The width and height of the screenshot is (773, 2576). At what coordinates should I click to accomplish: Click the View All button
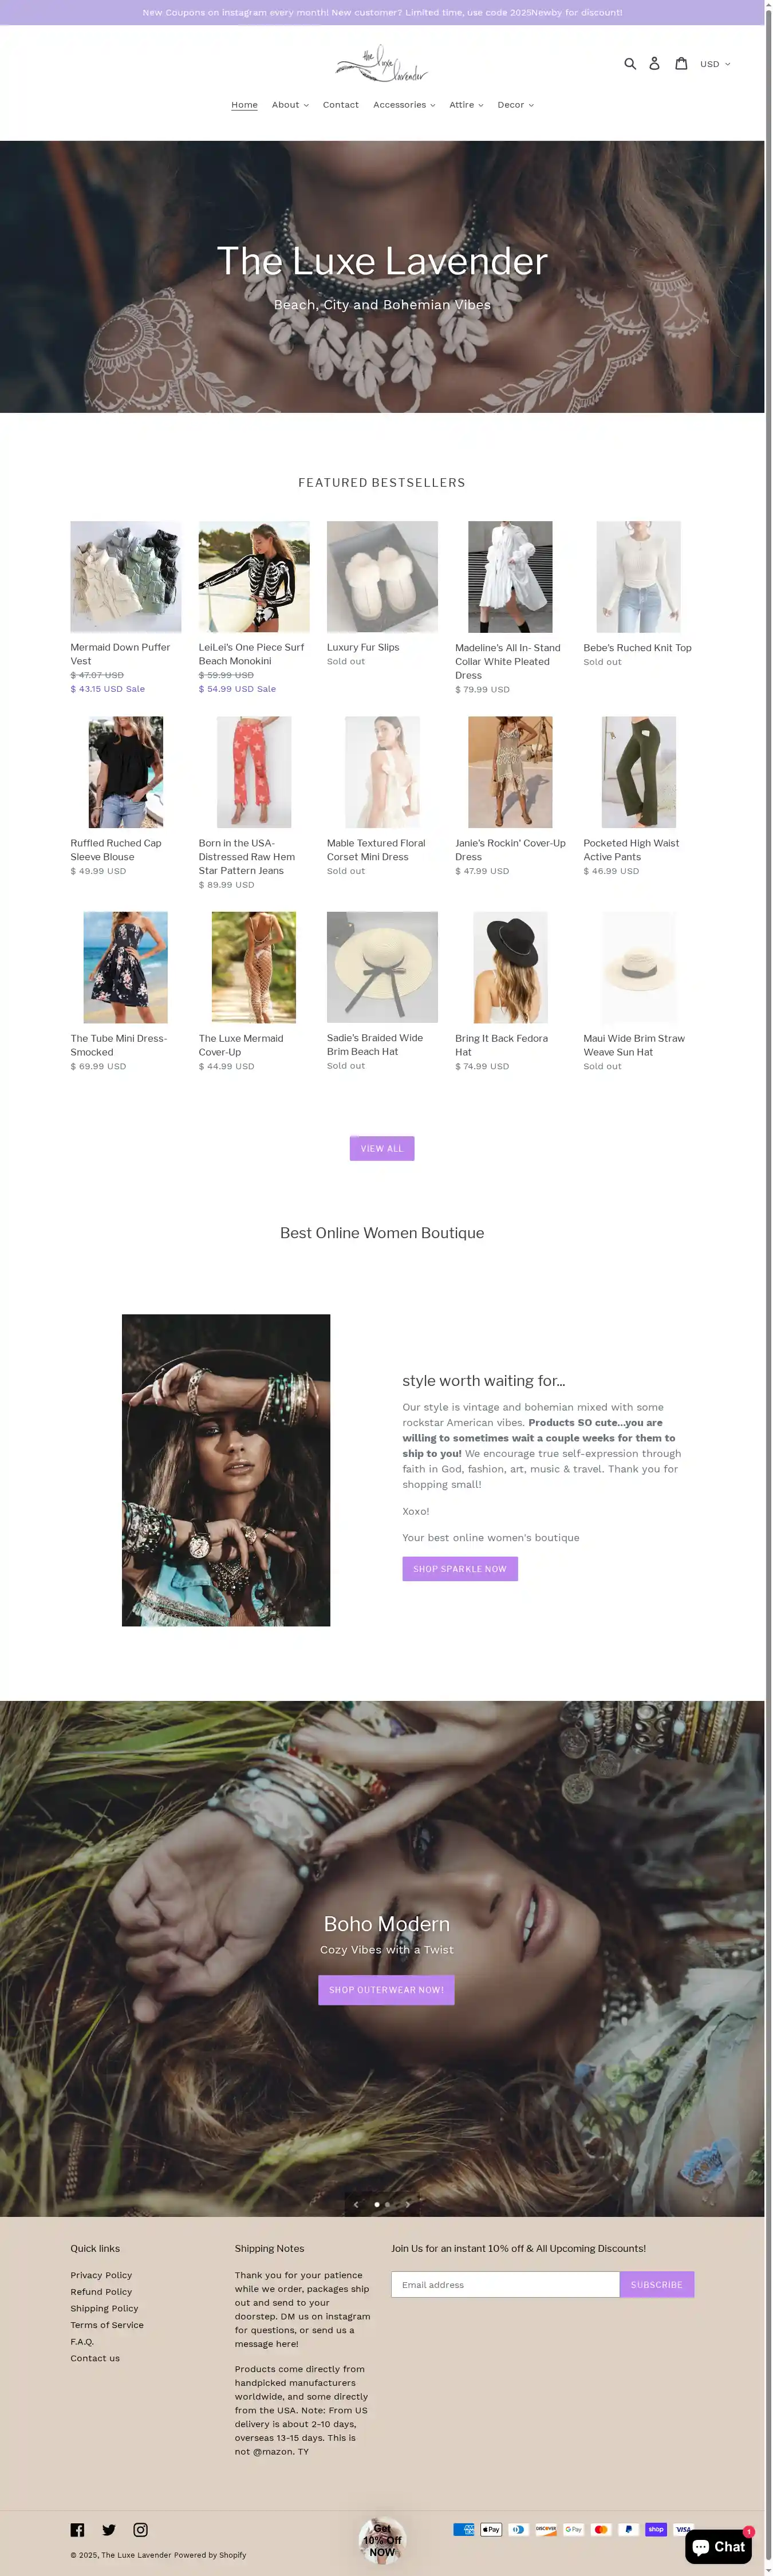pyautogui.click(x=382, y=1149)
